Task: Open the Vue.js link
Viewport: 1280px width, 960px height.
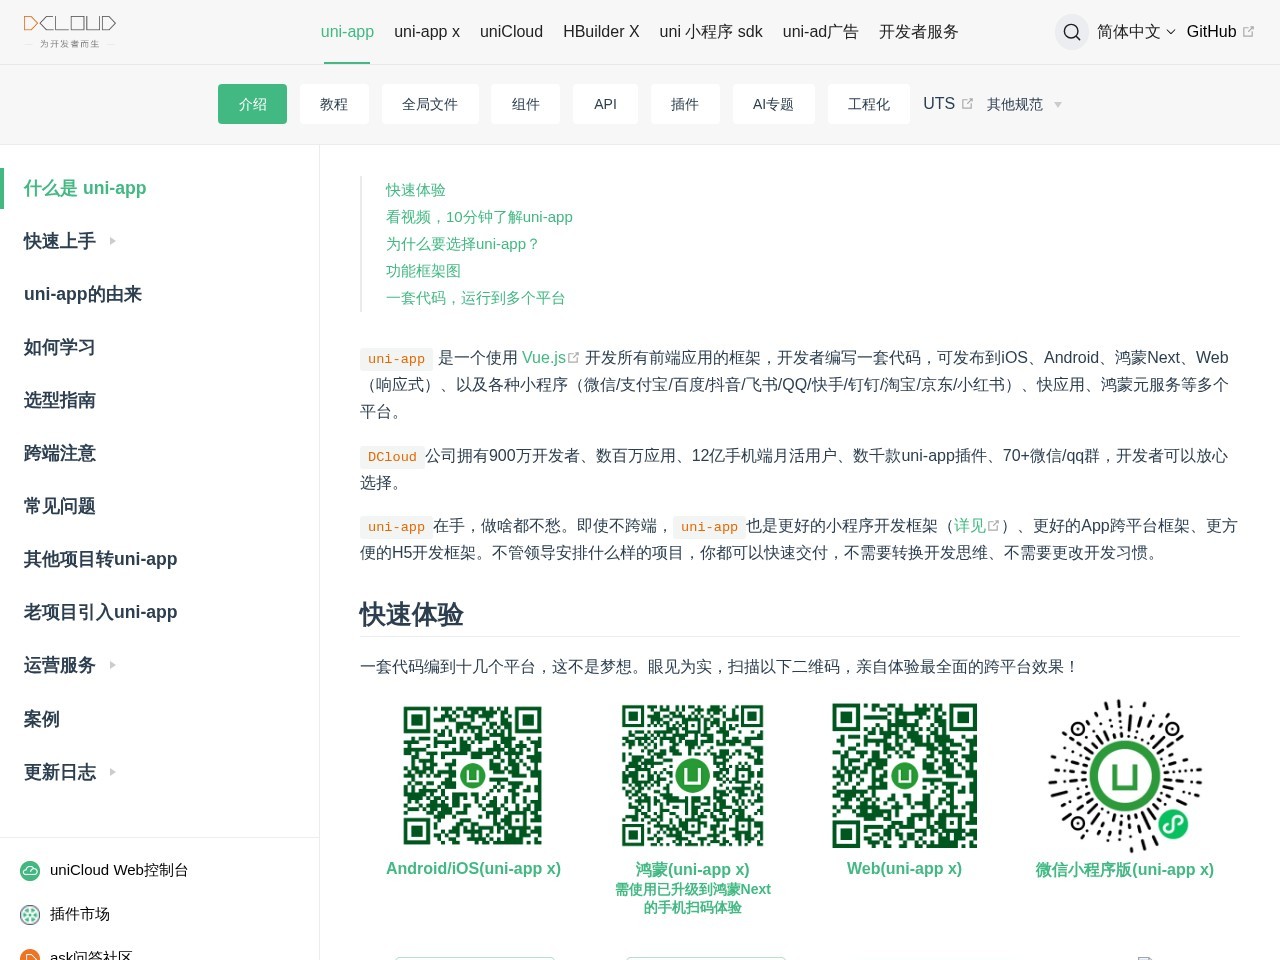Action: (544, 357)
